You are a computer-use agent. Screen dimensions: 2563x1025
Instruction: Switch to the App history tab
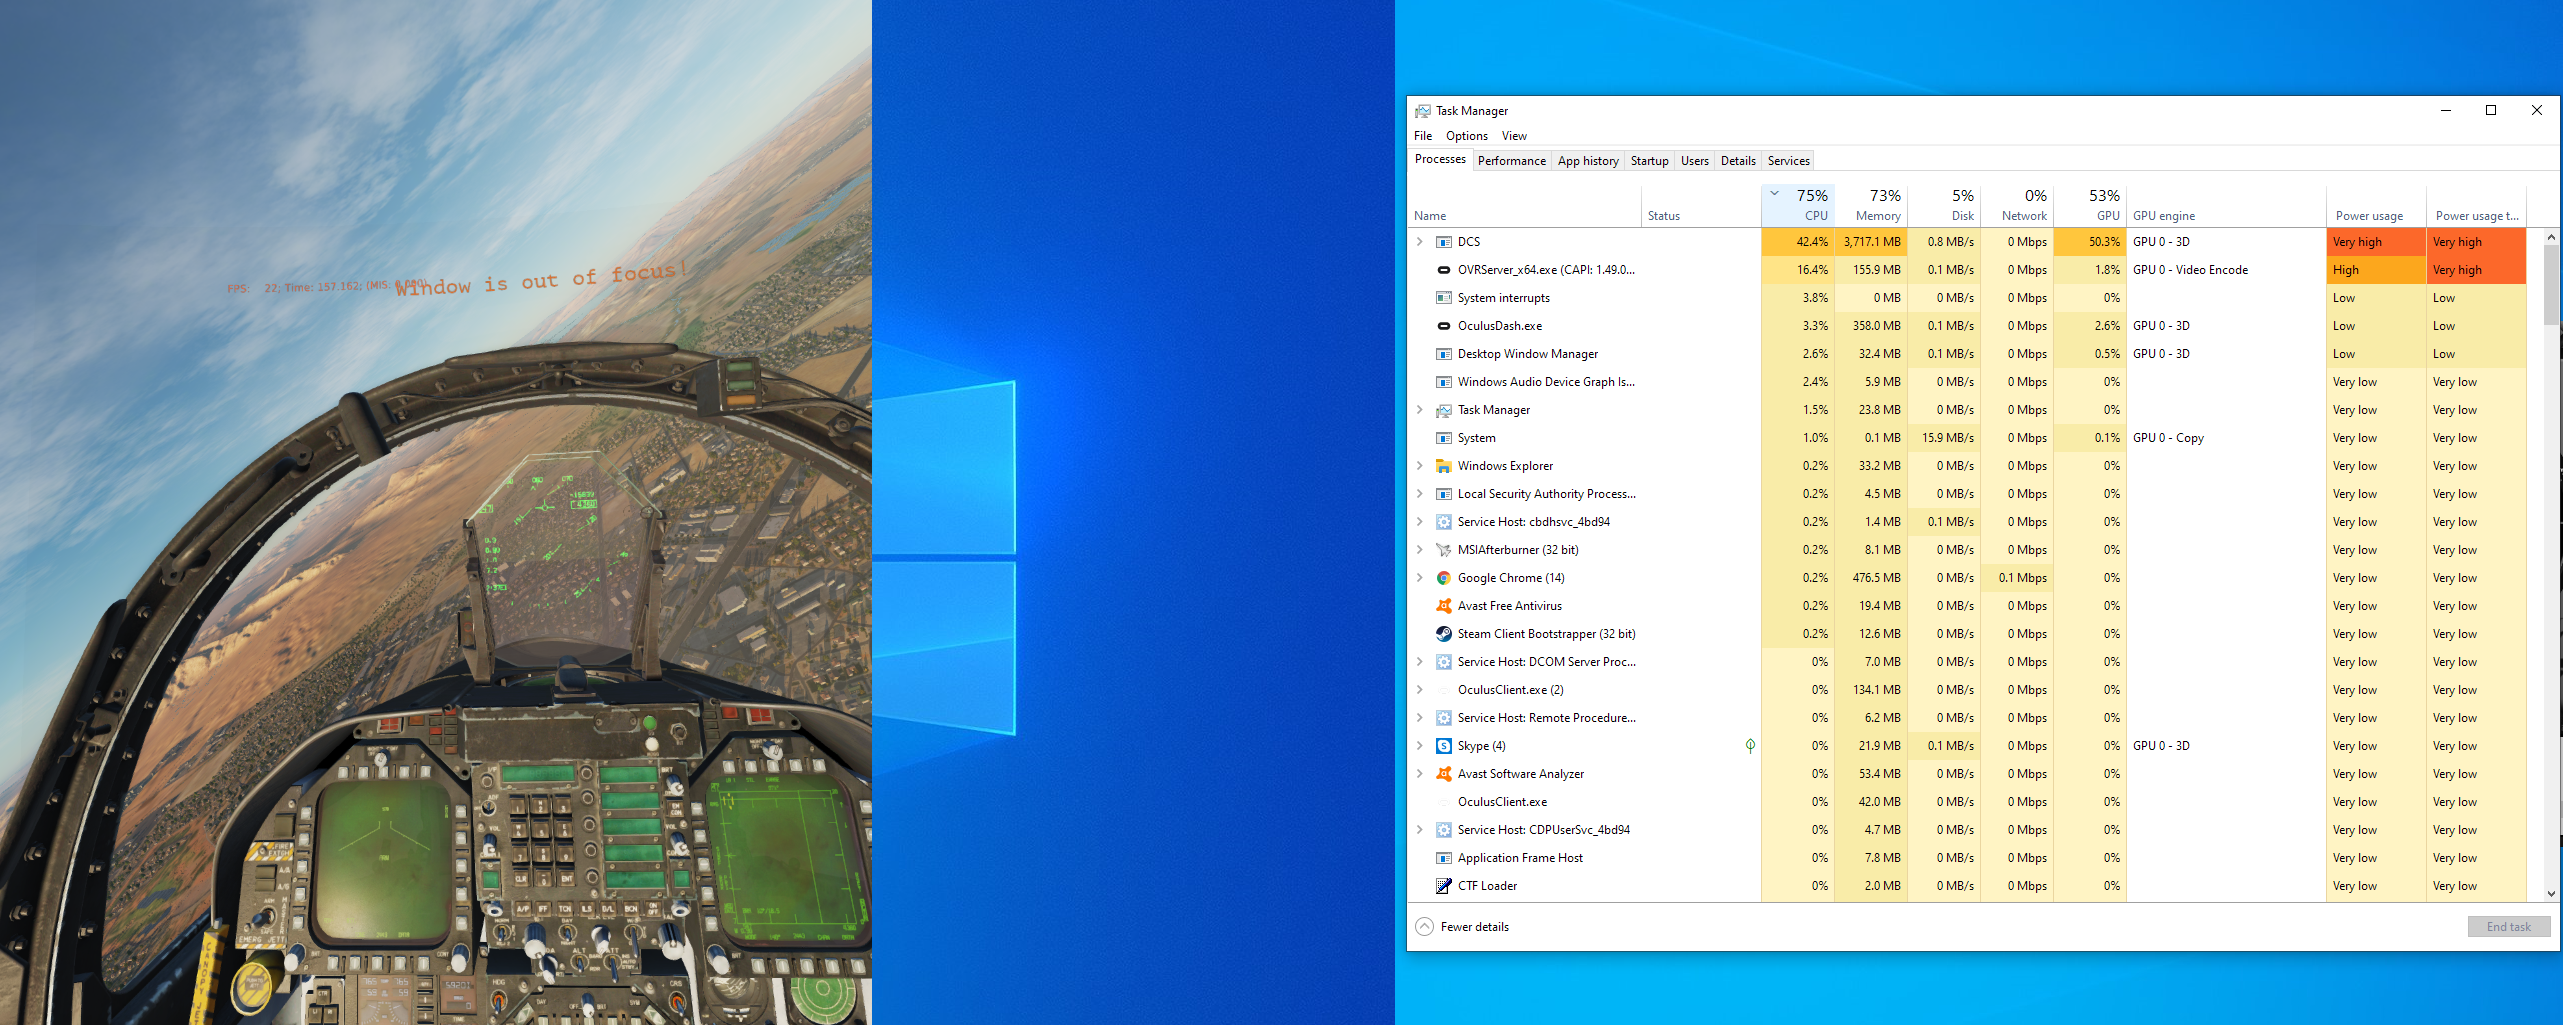(1588, 161)
